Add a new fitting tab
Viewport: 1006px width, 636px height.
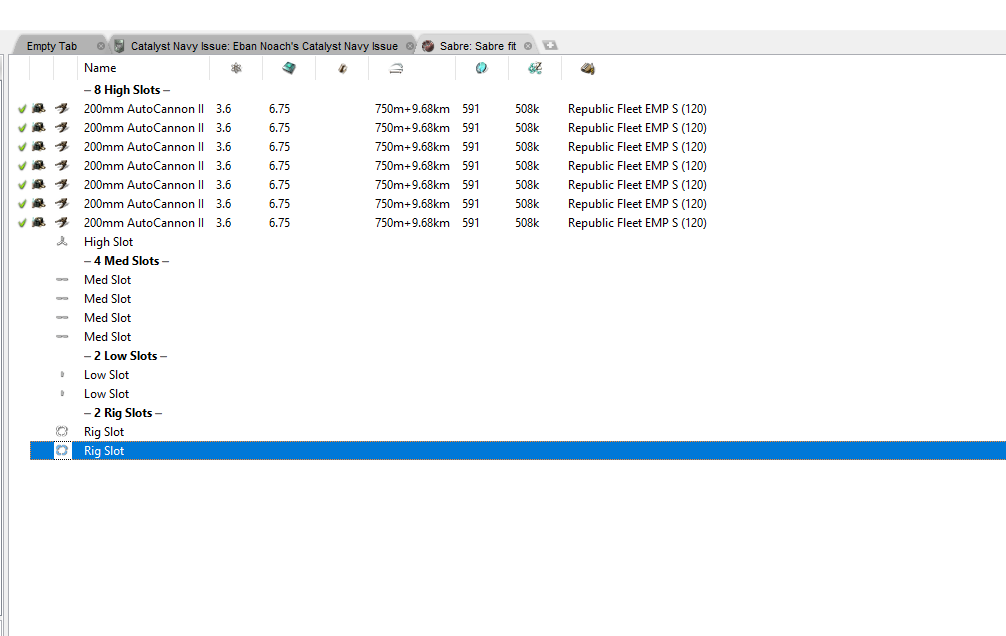click(x=550, y=45)
